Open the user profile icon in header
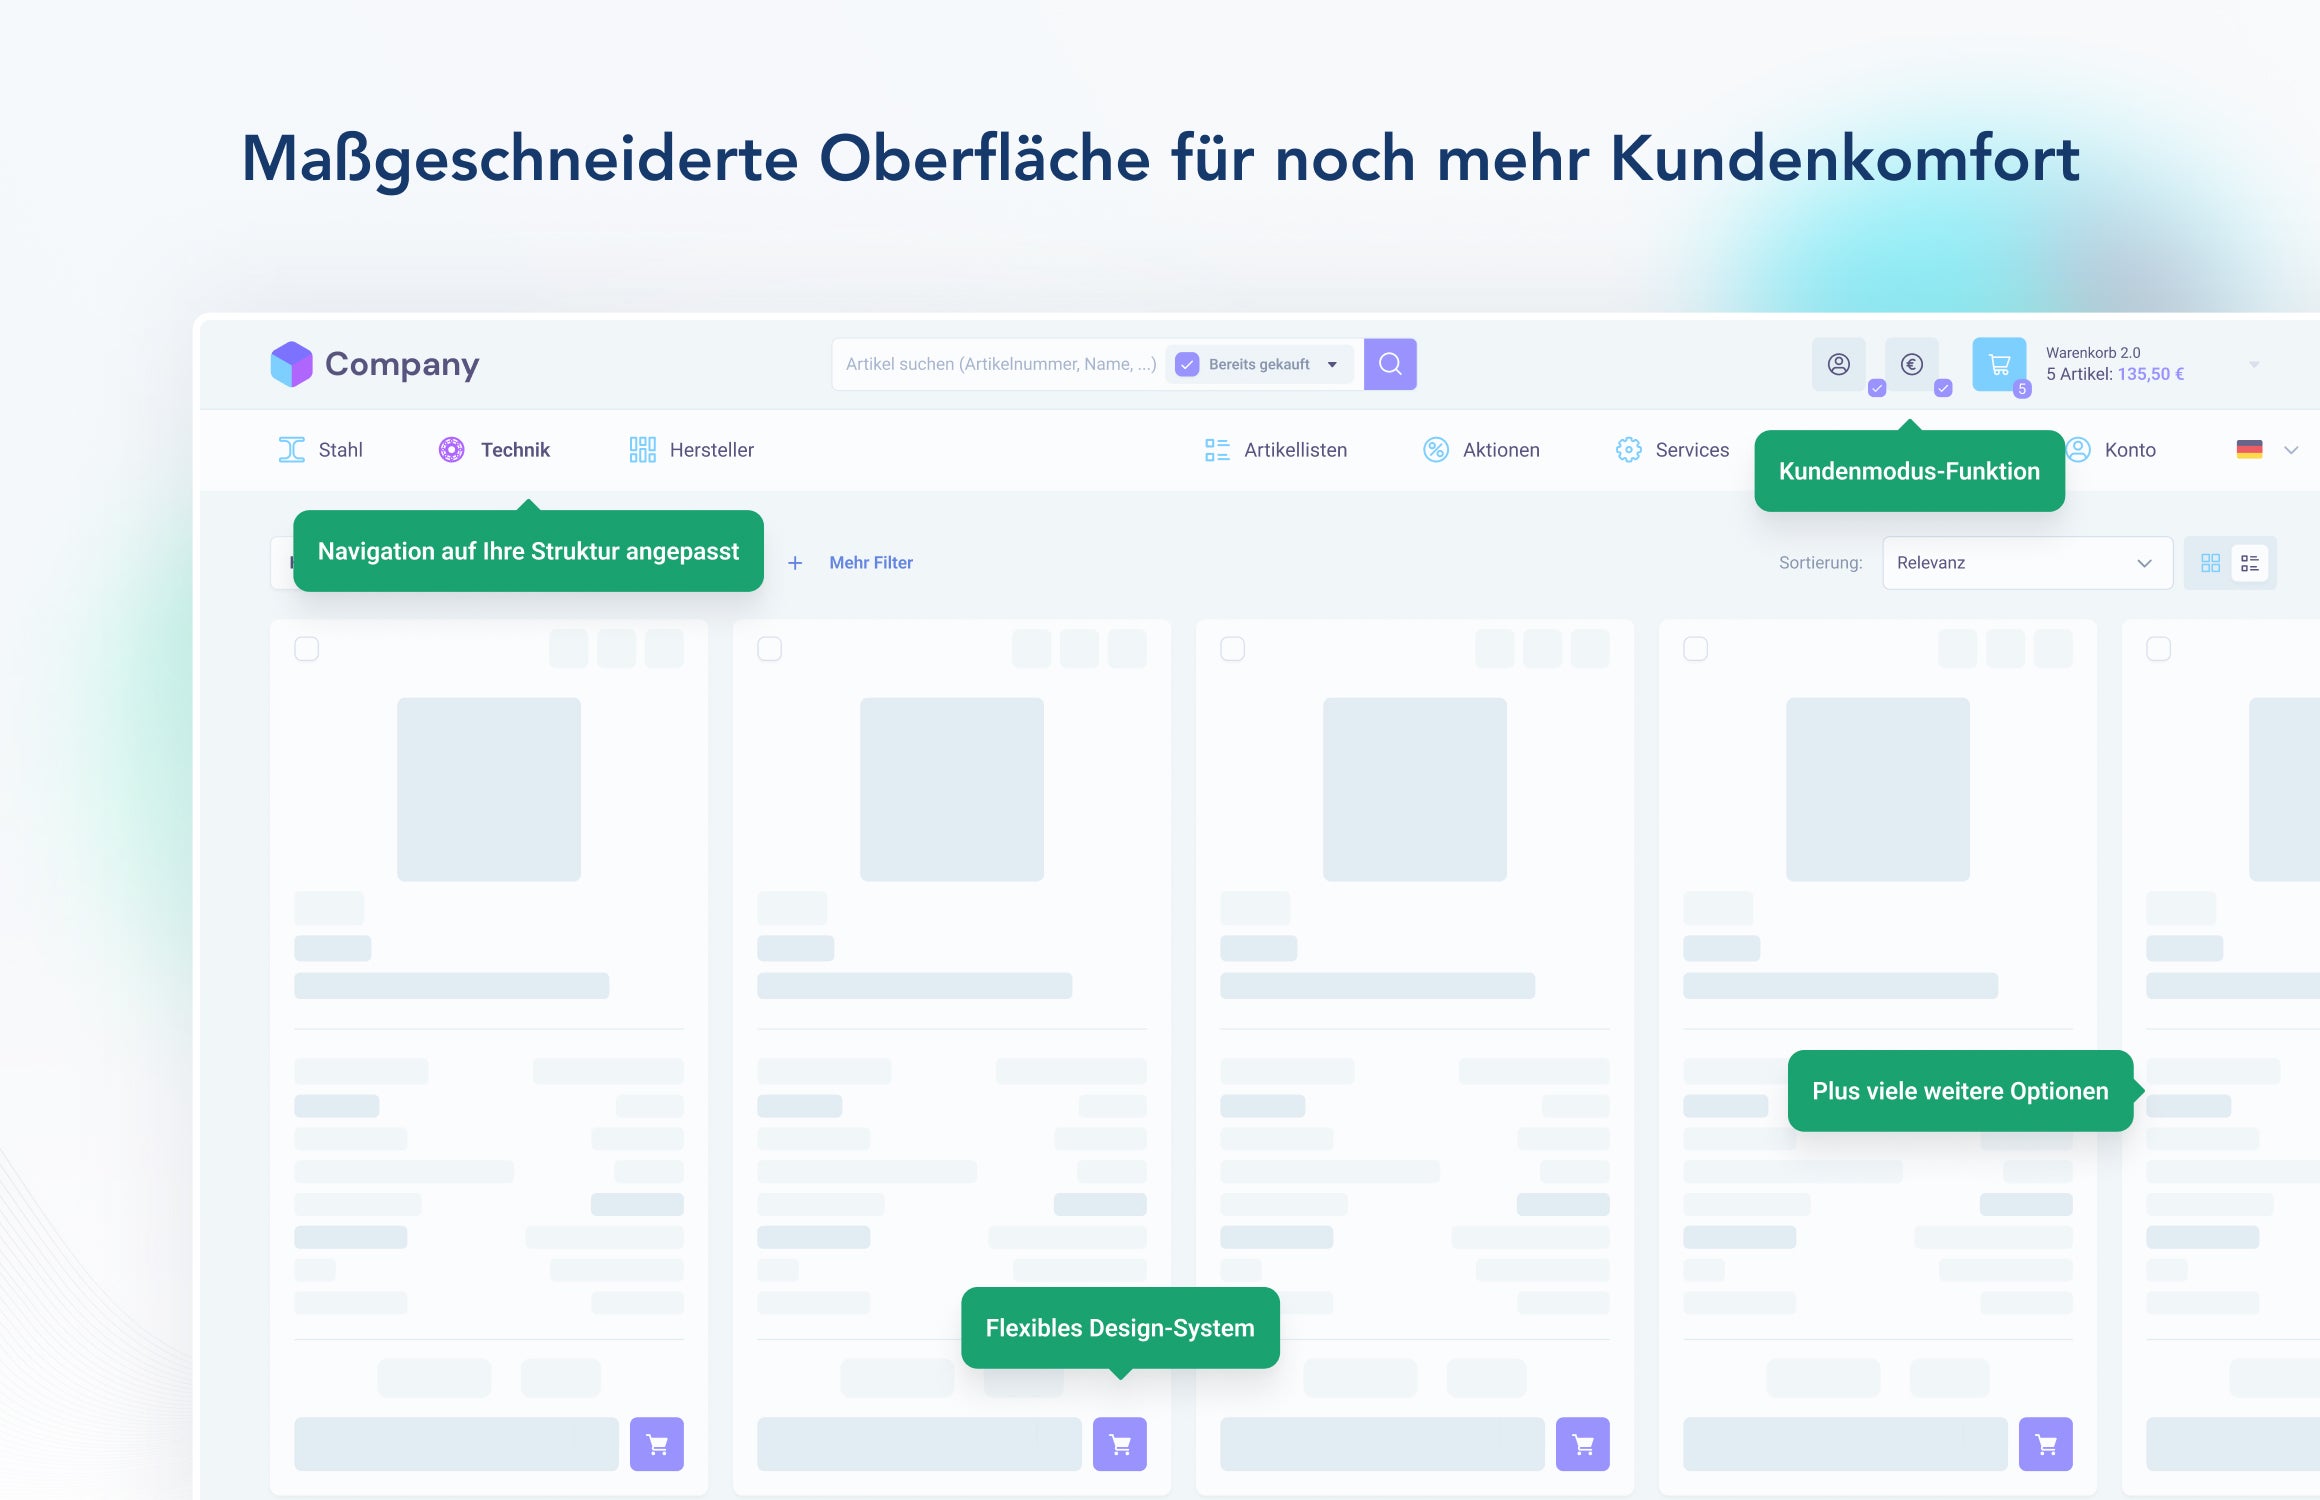 1838,364
